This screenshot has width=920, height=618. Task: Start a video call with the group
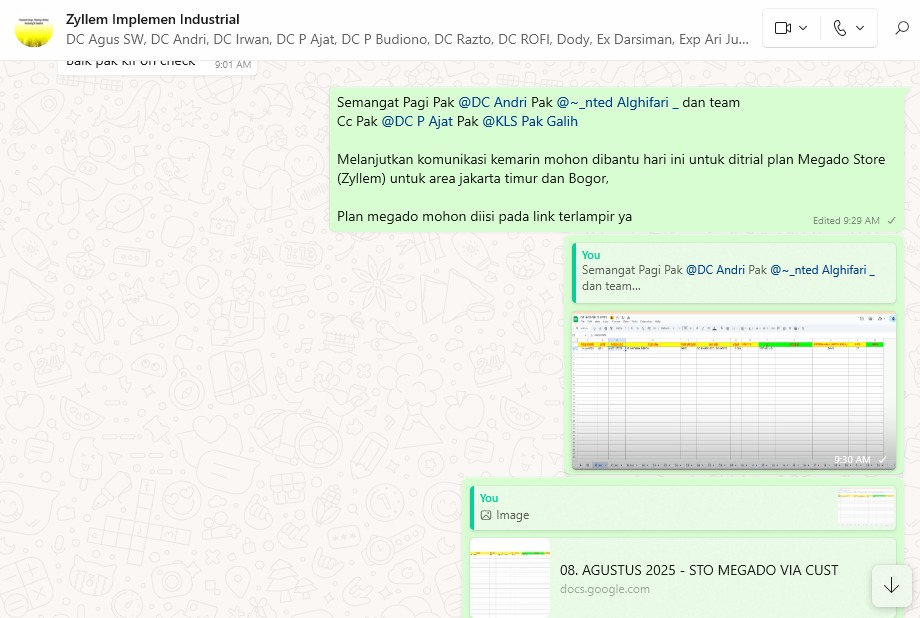point(783,28)
